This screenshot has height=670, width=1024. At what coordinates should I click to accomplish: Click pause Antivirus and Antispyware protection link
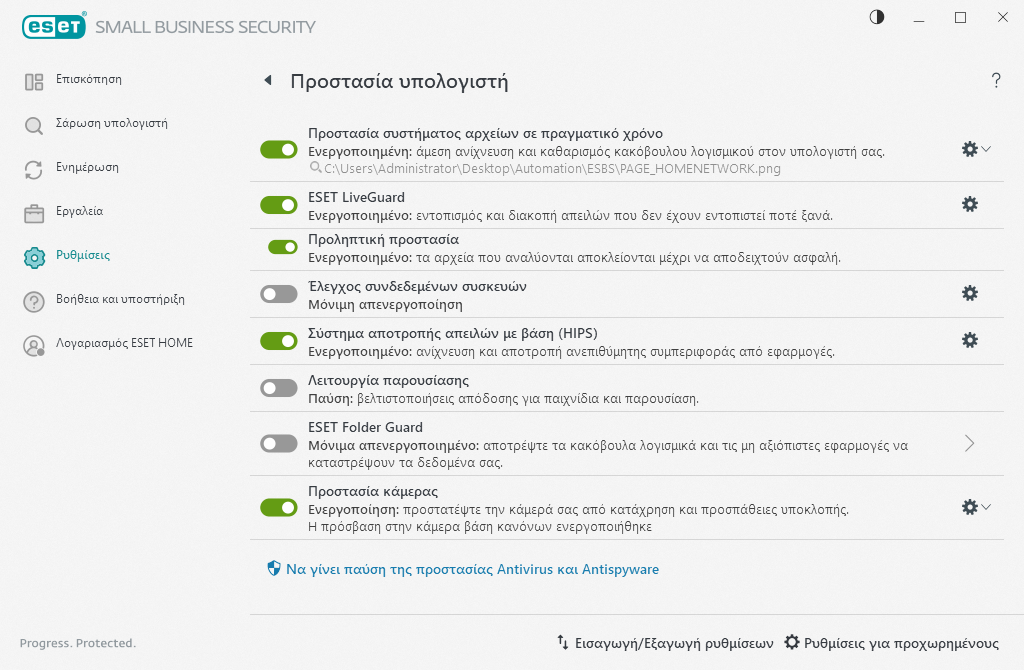coord(472,569)
